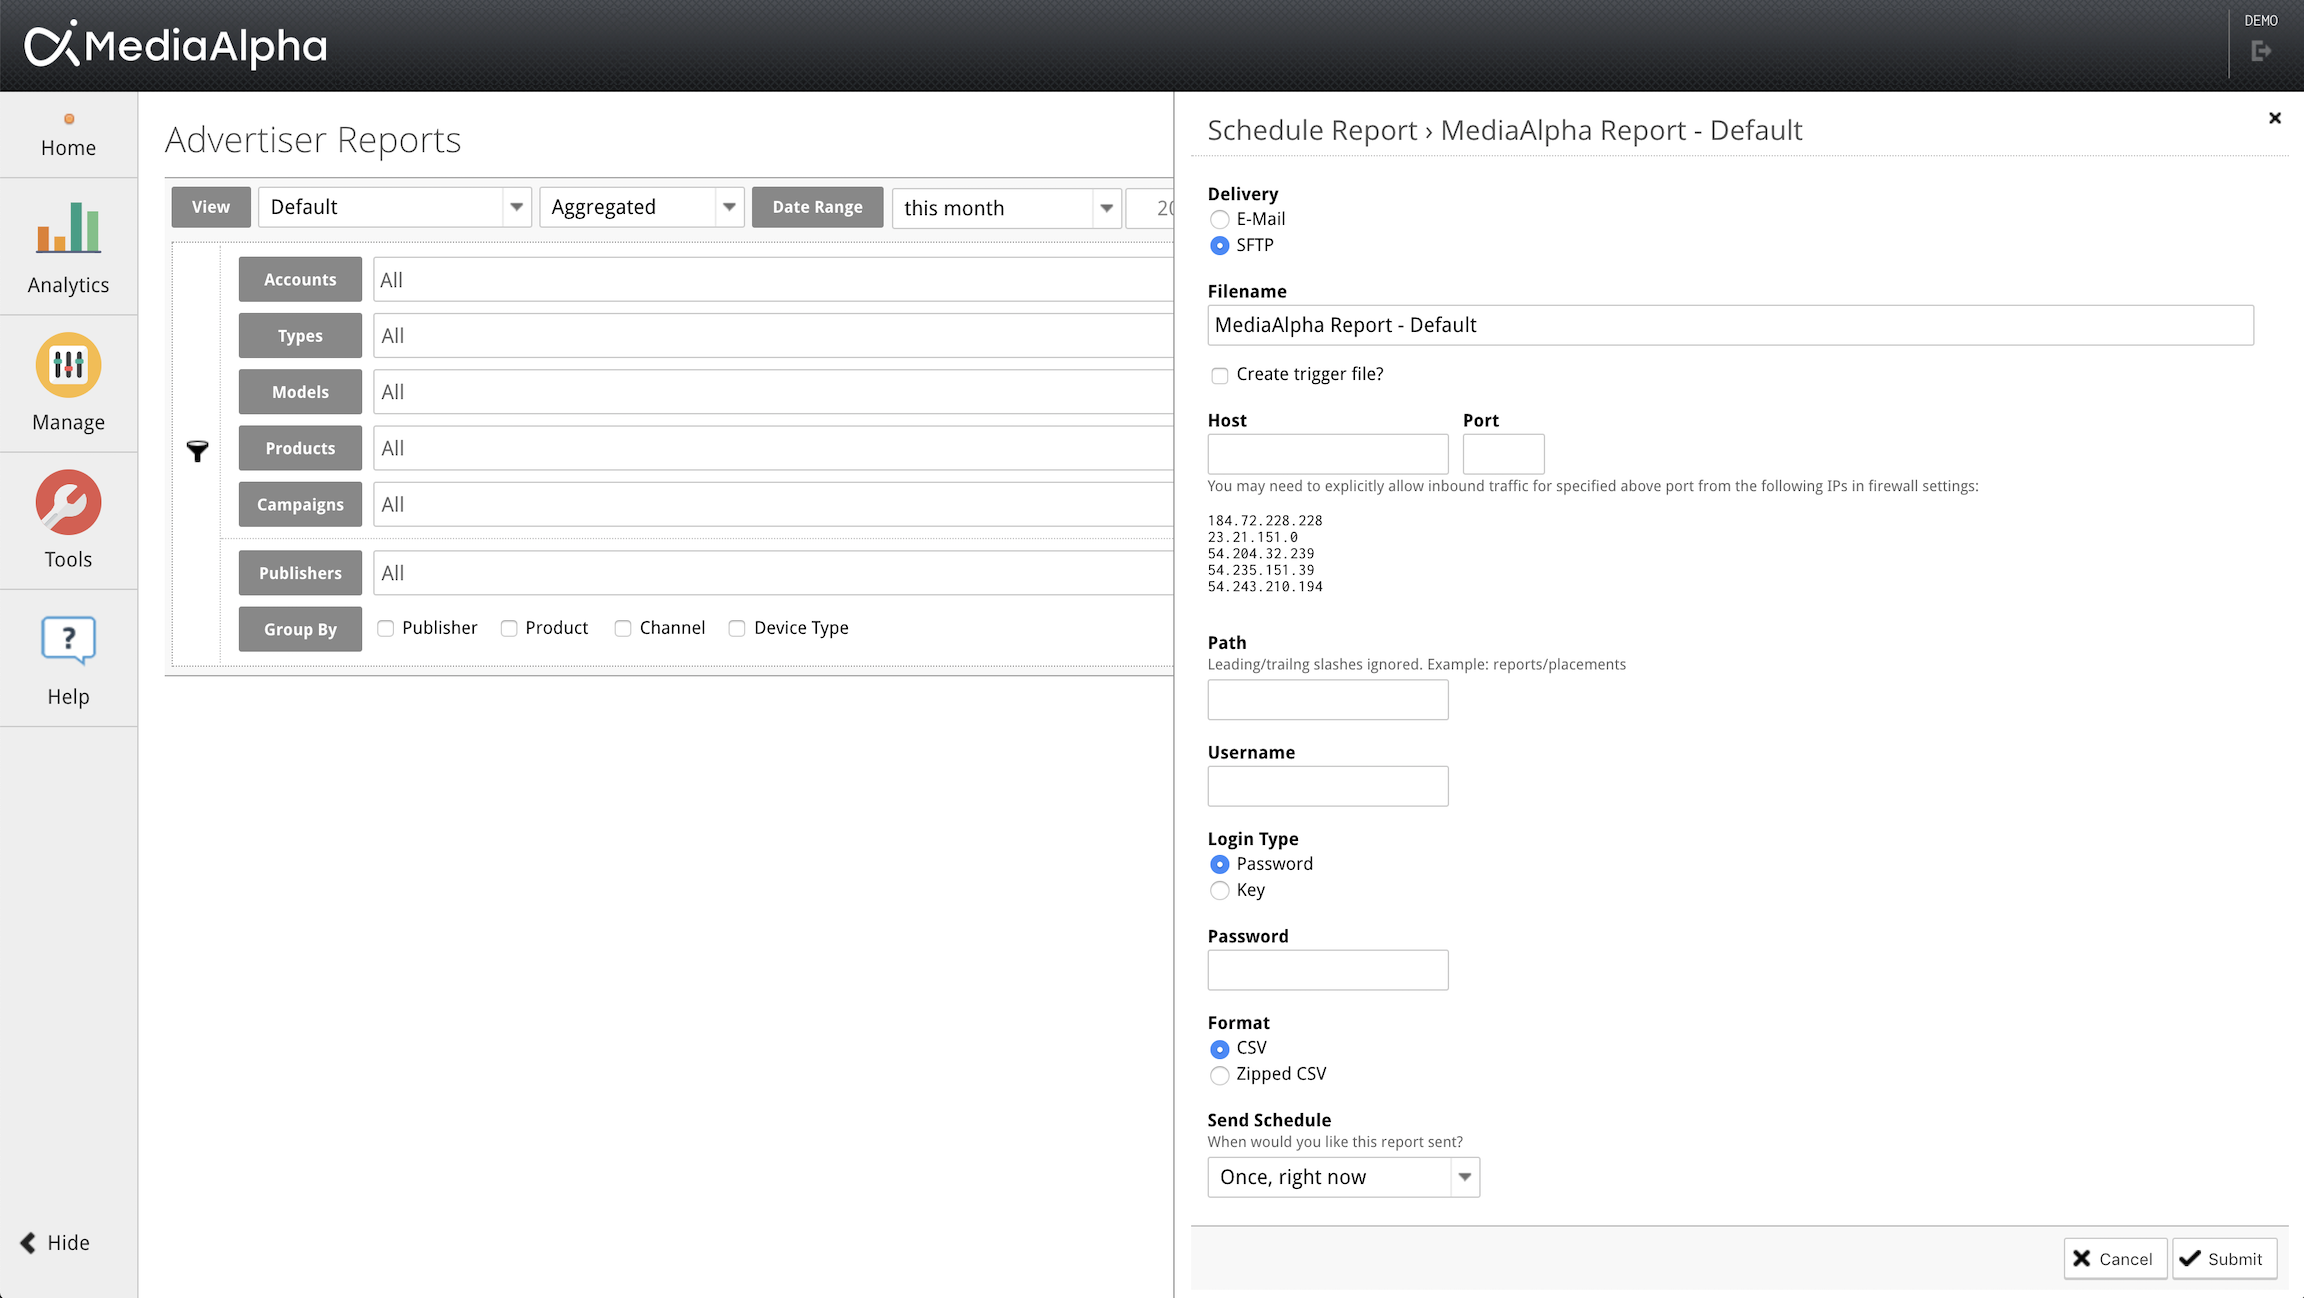This screenshot has width=2304, height=1298.
Task: Click the Password input field
Action: [x=1328, y=970]
